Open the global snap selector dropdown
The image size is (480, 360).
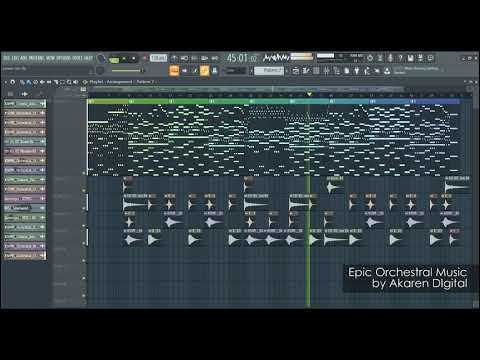[x=235, y=71]
